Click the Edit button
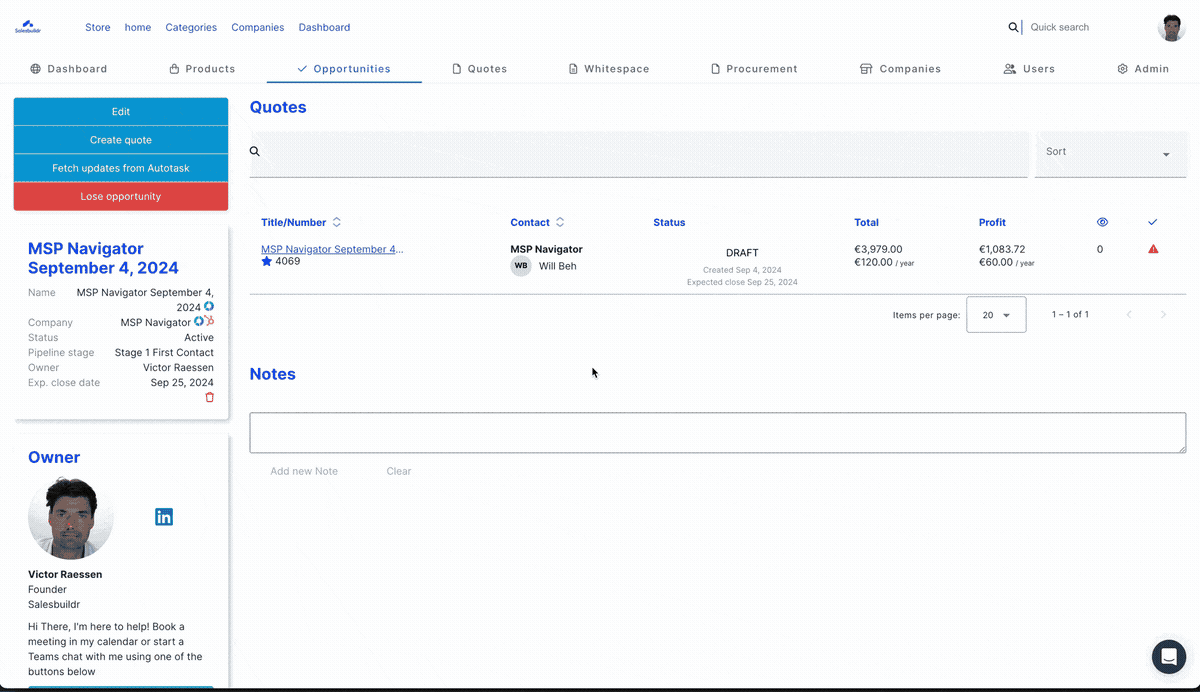 pos(121,112)
